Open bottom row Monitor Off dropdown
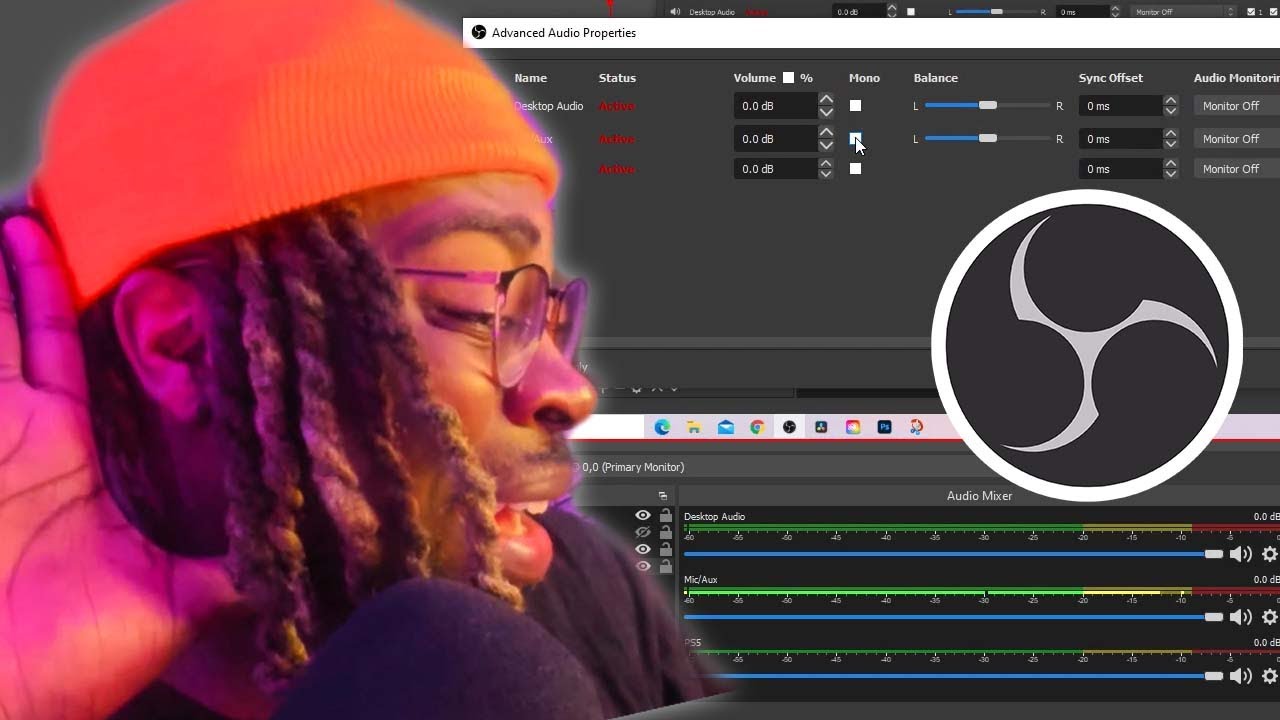 1237,169
